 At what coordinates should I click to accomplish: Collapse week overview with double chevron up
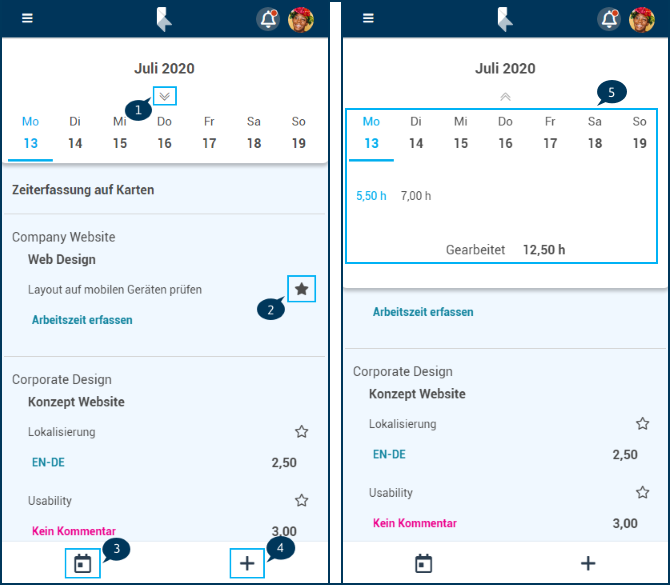(505, 97)
